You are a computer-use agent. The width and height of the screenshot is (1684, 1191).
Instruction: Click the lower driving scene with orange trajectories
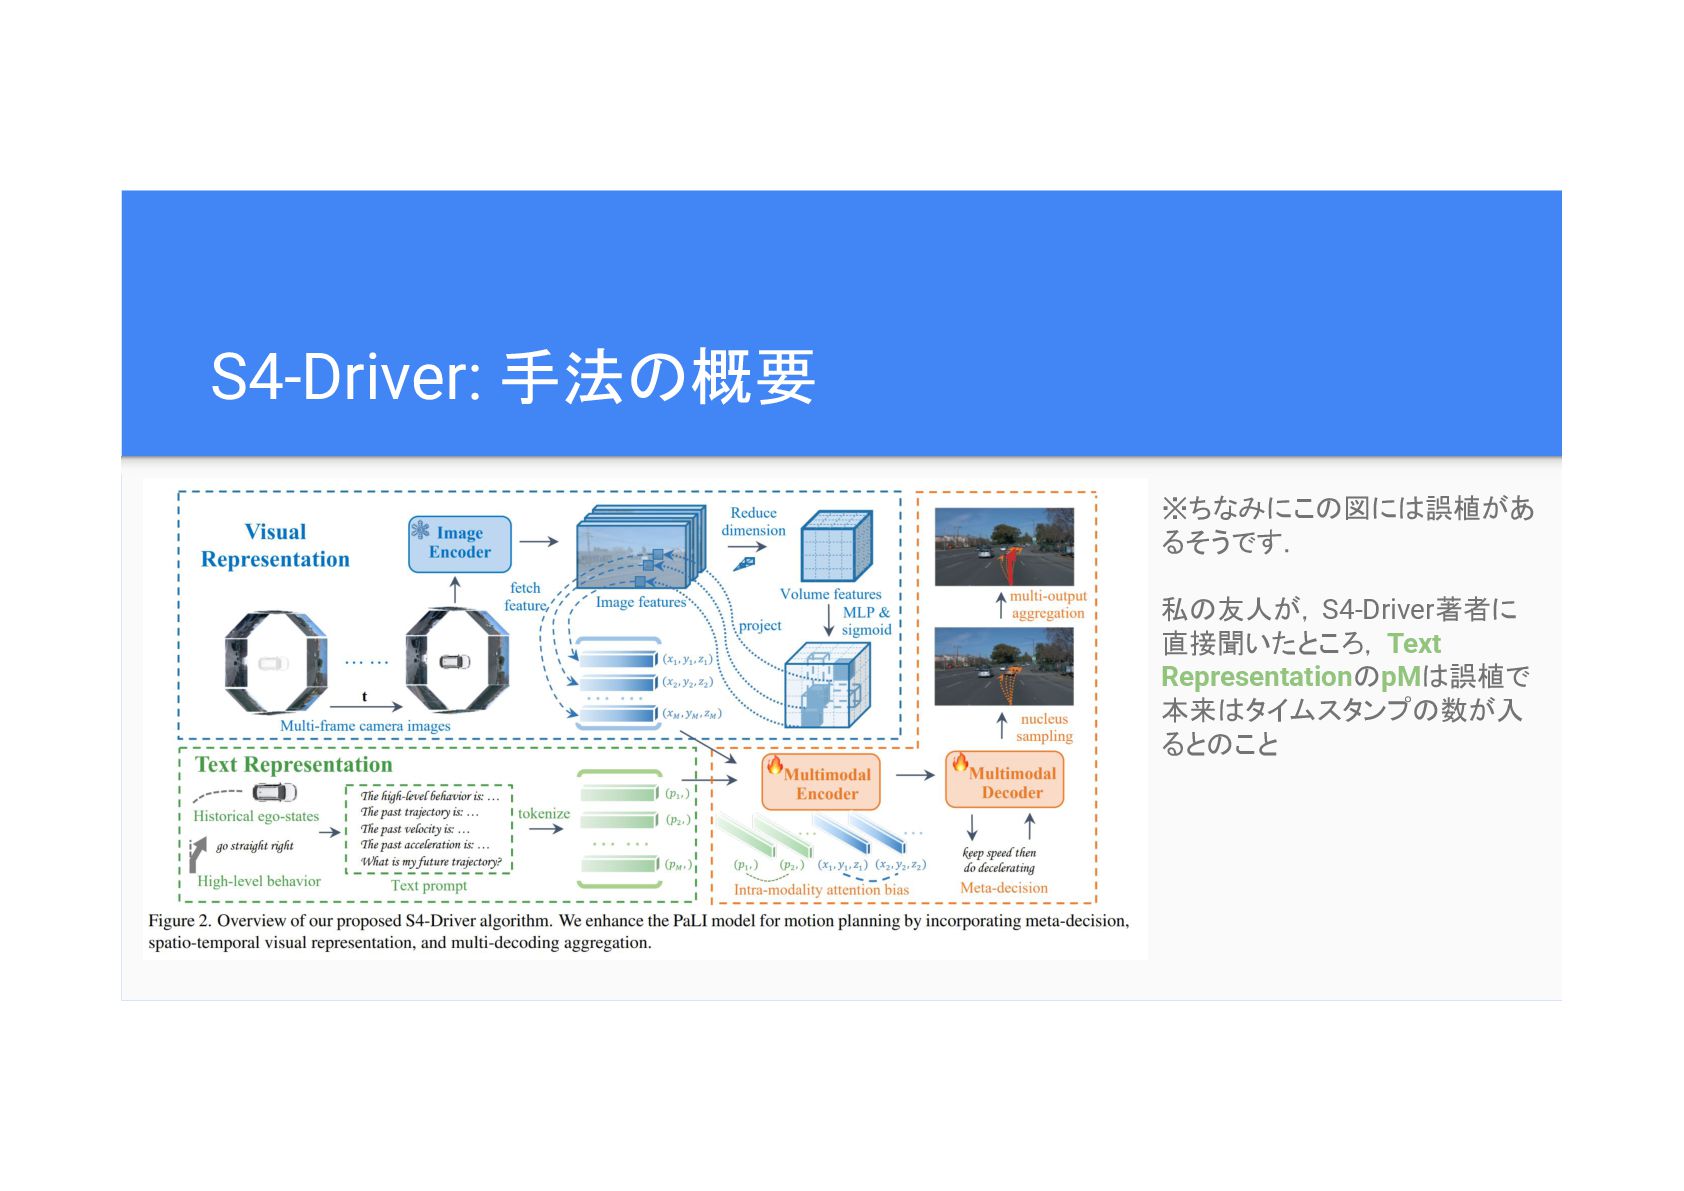click(x=1004, y=666)
